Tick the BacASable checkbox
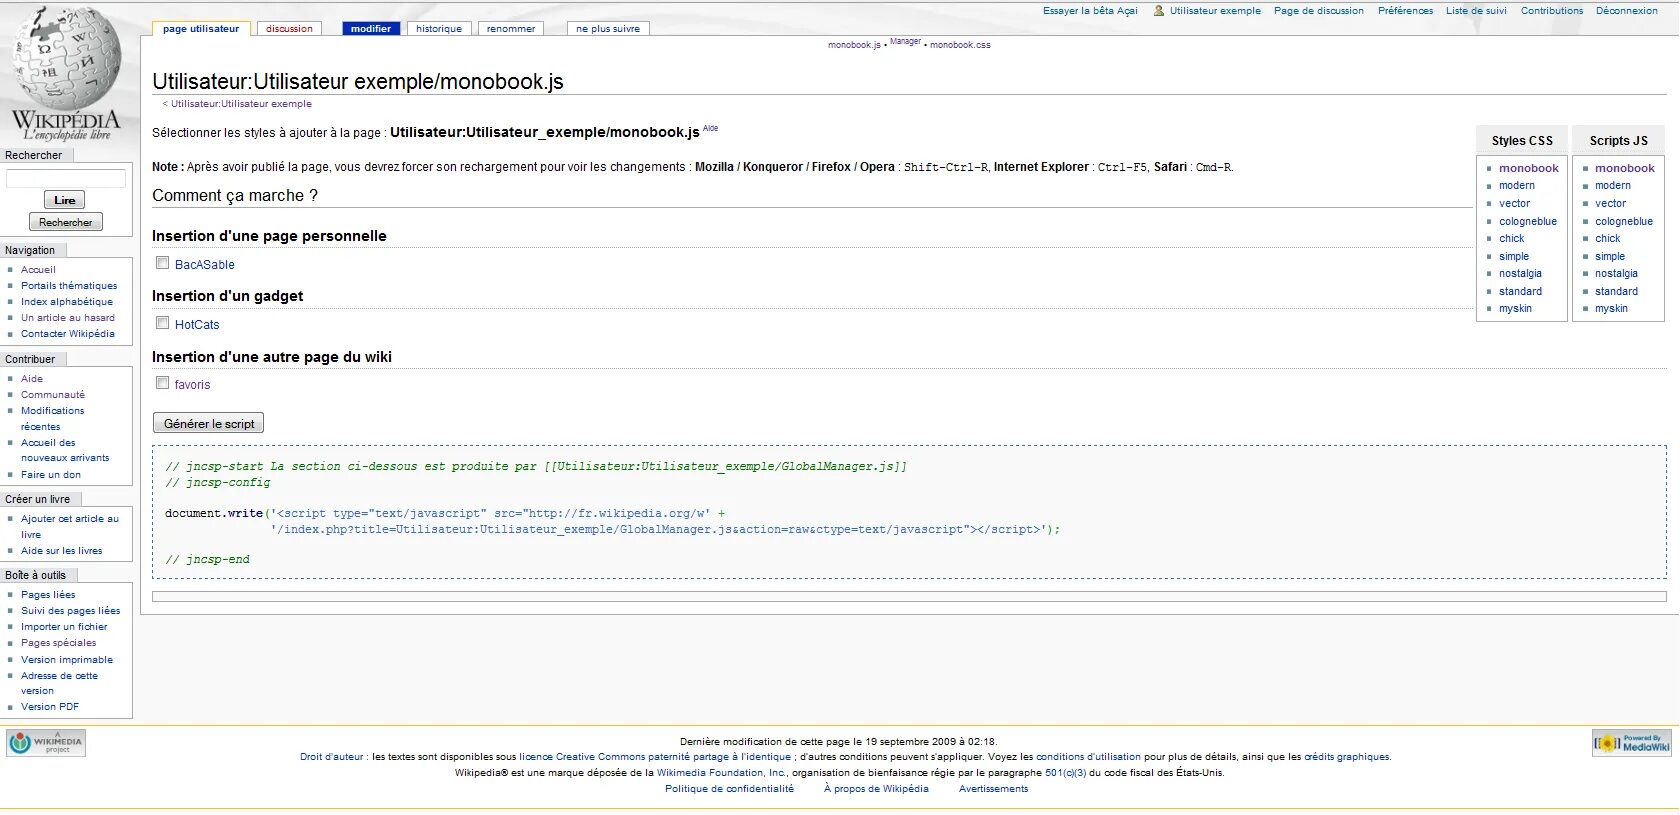This screenshot has height=815, width=1680. 162,263
